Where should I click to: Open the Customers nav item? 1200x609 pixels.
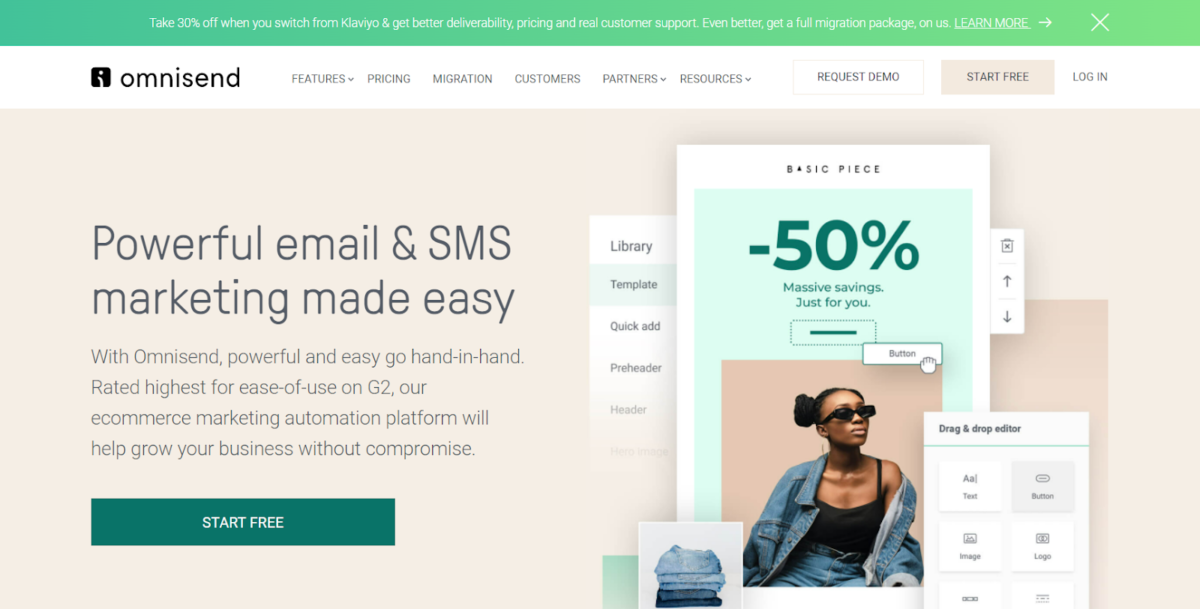547,79
